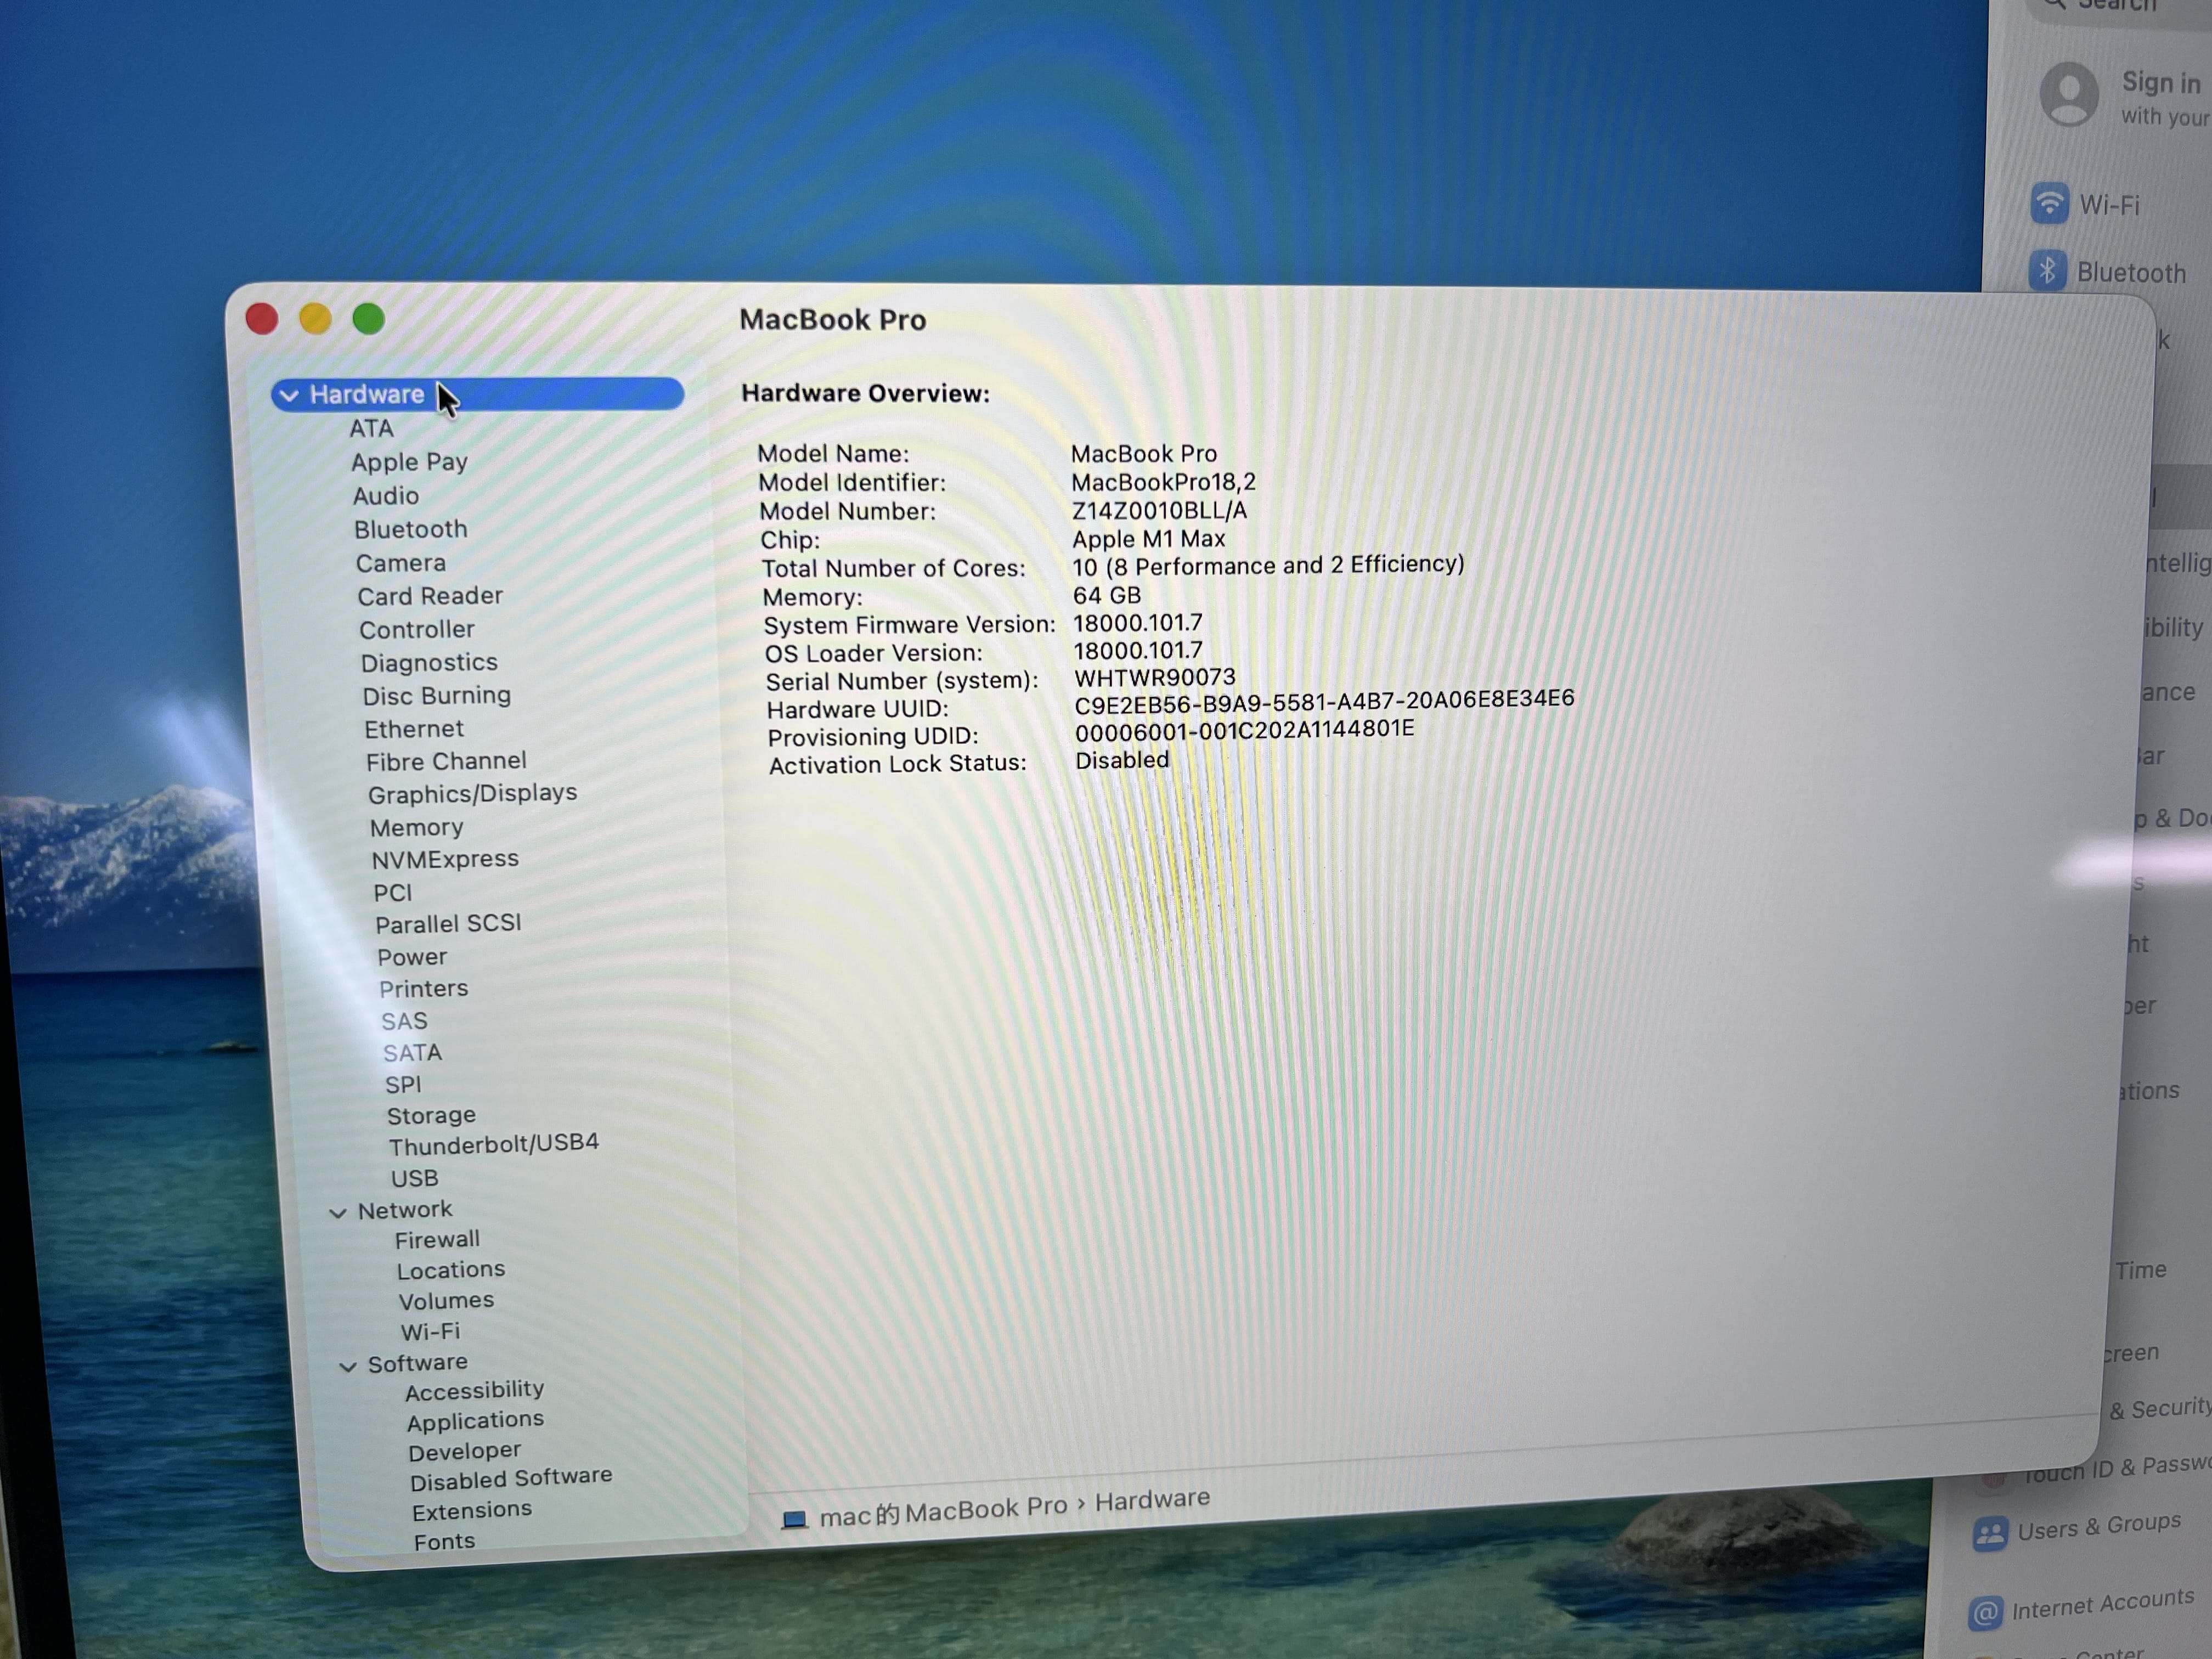The image size is (2212, 1659).
Task: Click the Sign in avatar in System Settings
Action: (x=2069, y=94)
